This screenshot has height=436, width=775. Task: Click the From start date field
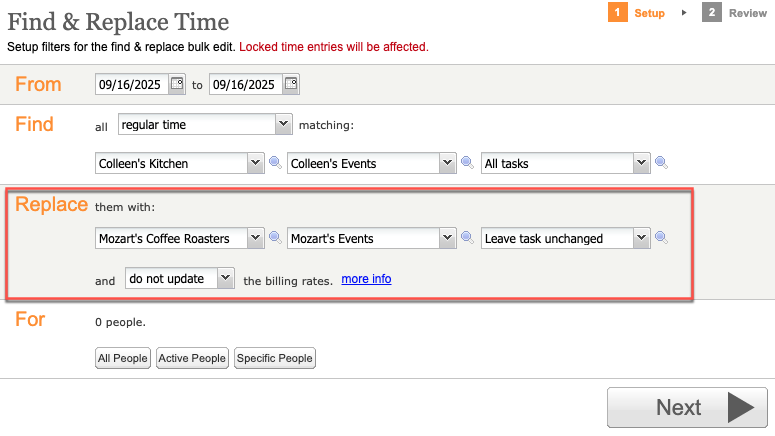click(x=132, y=84)
